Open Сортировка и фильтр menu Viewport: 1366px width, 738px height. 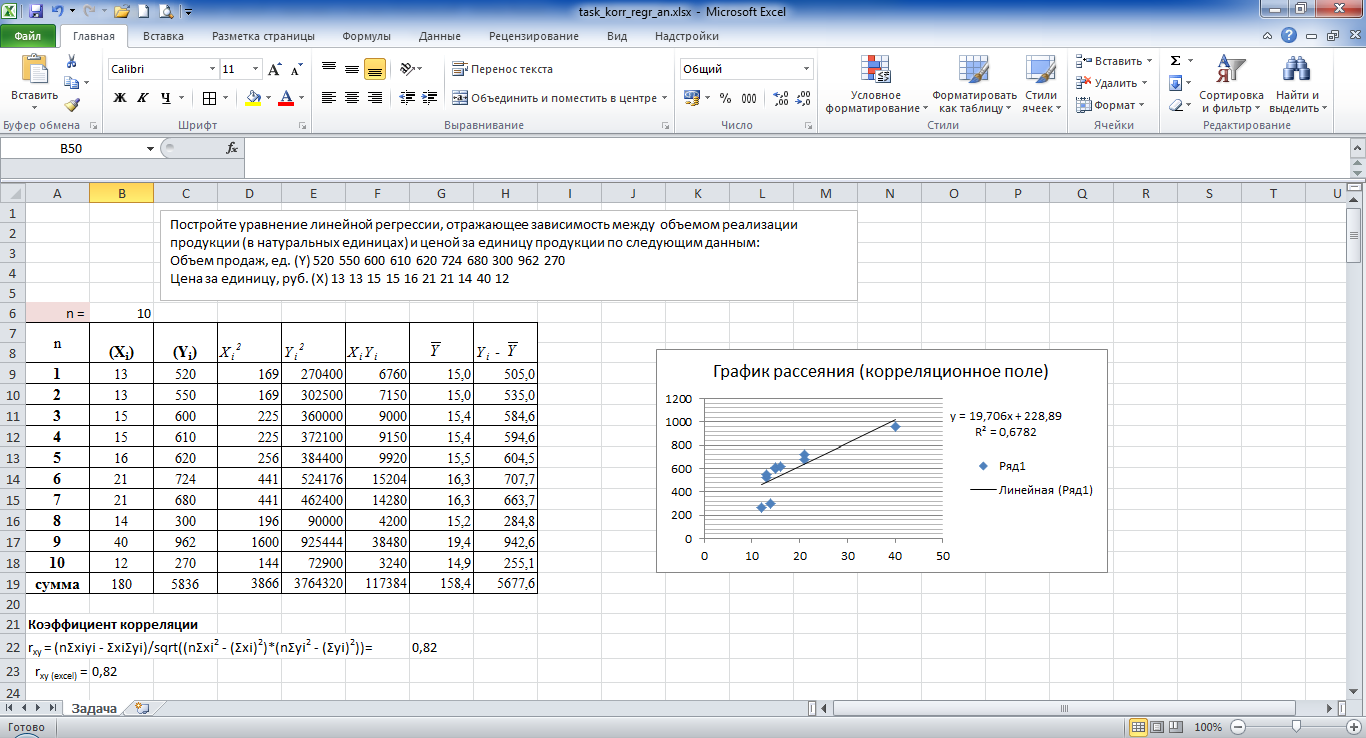[1231, 84]
